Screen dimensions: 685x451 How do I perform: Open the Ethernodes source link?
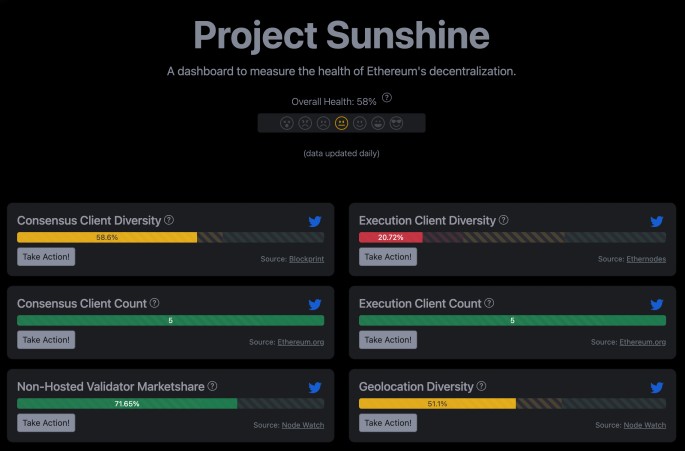(645, 259)
